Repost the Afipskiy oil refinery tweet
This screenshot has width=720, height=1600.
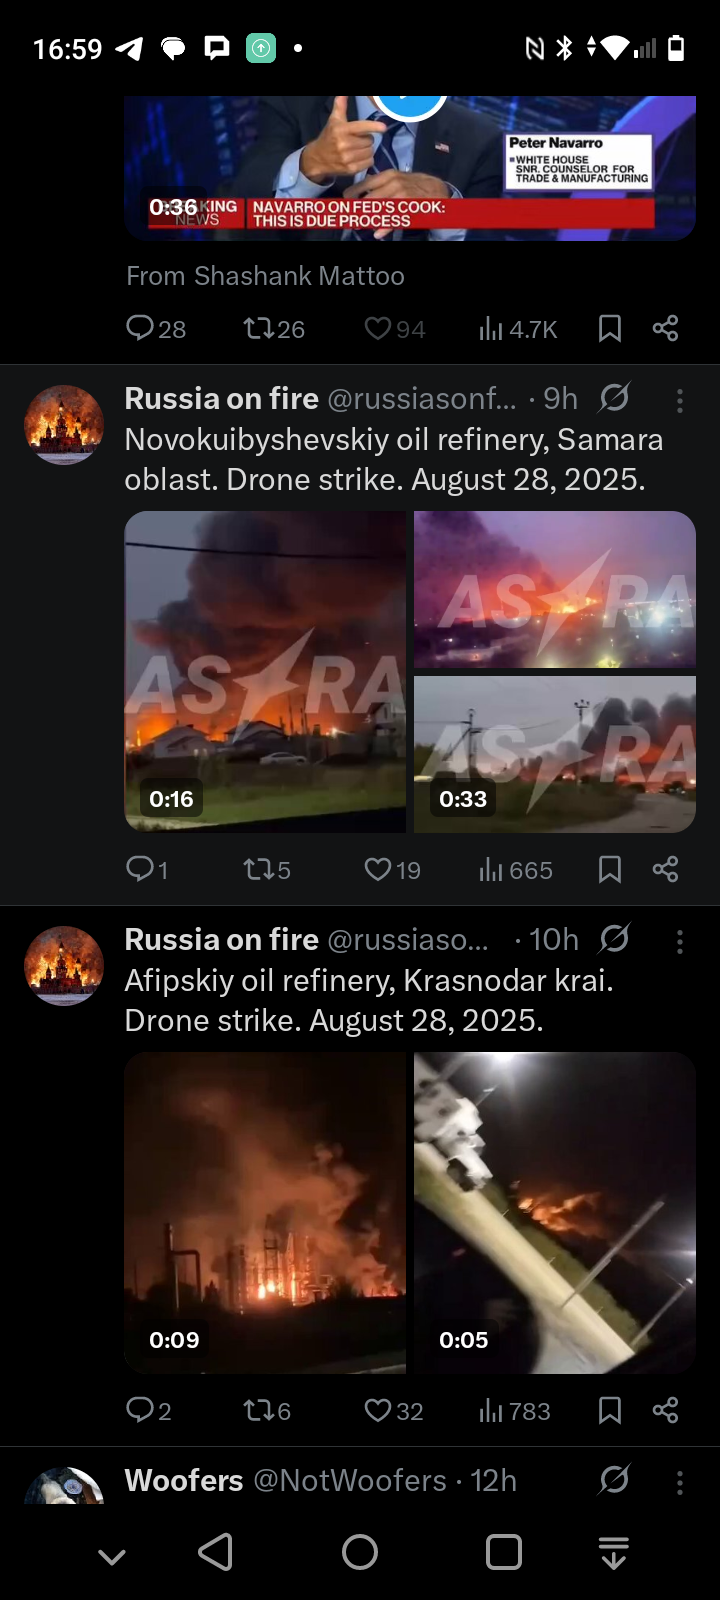click(x=267, y=1410)
